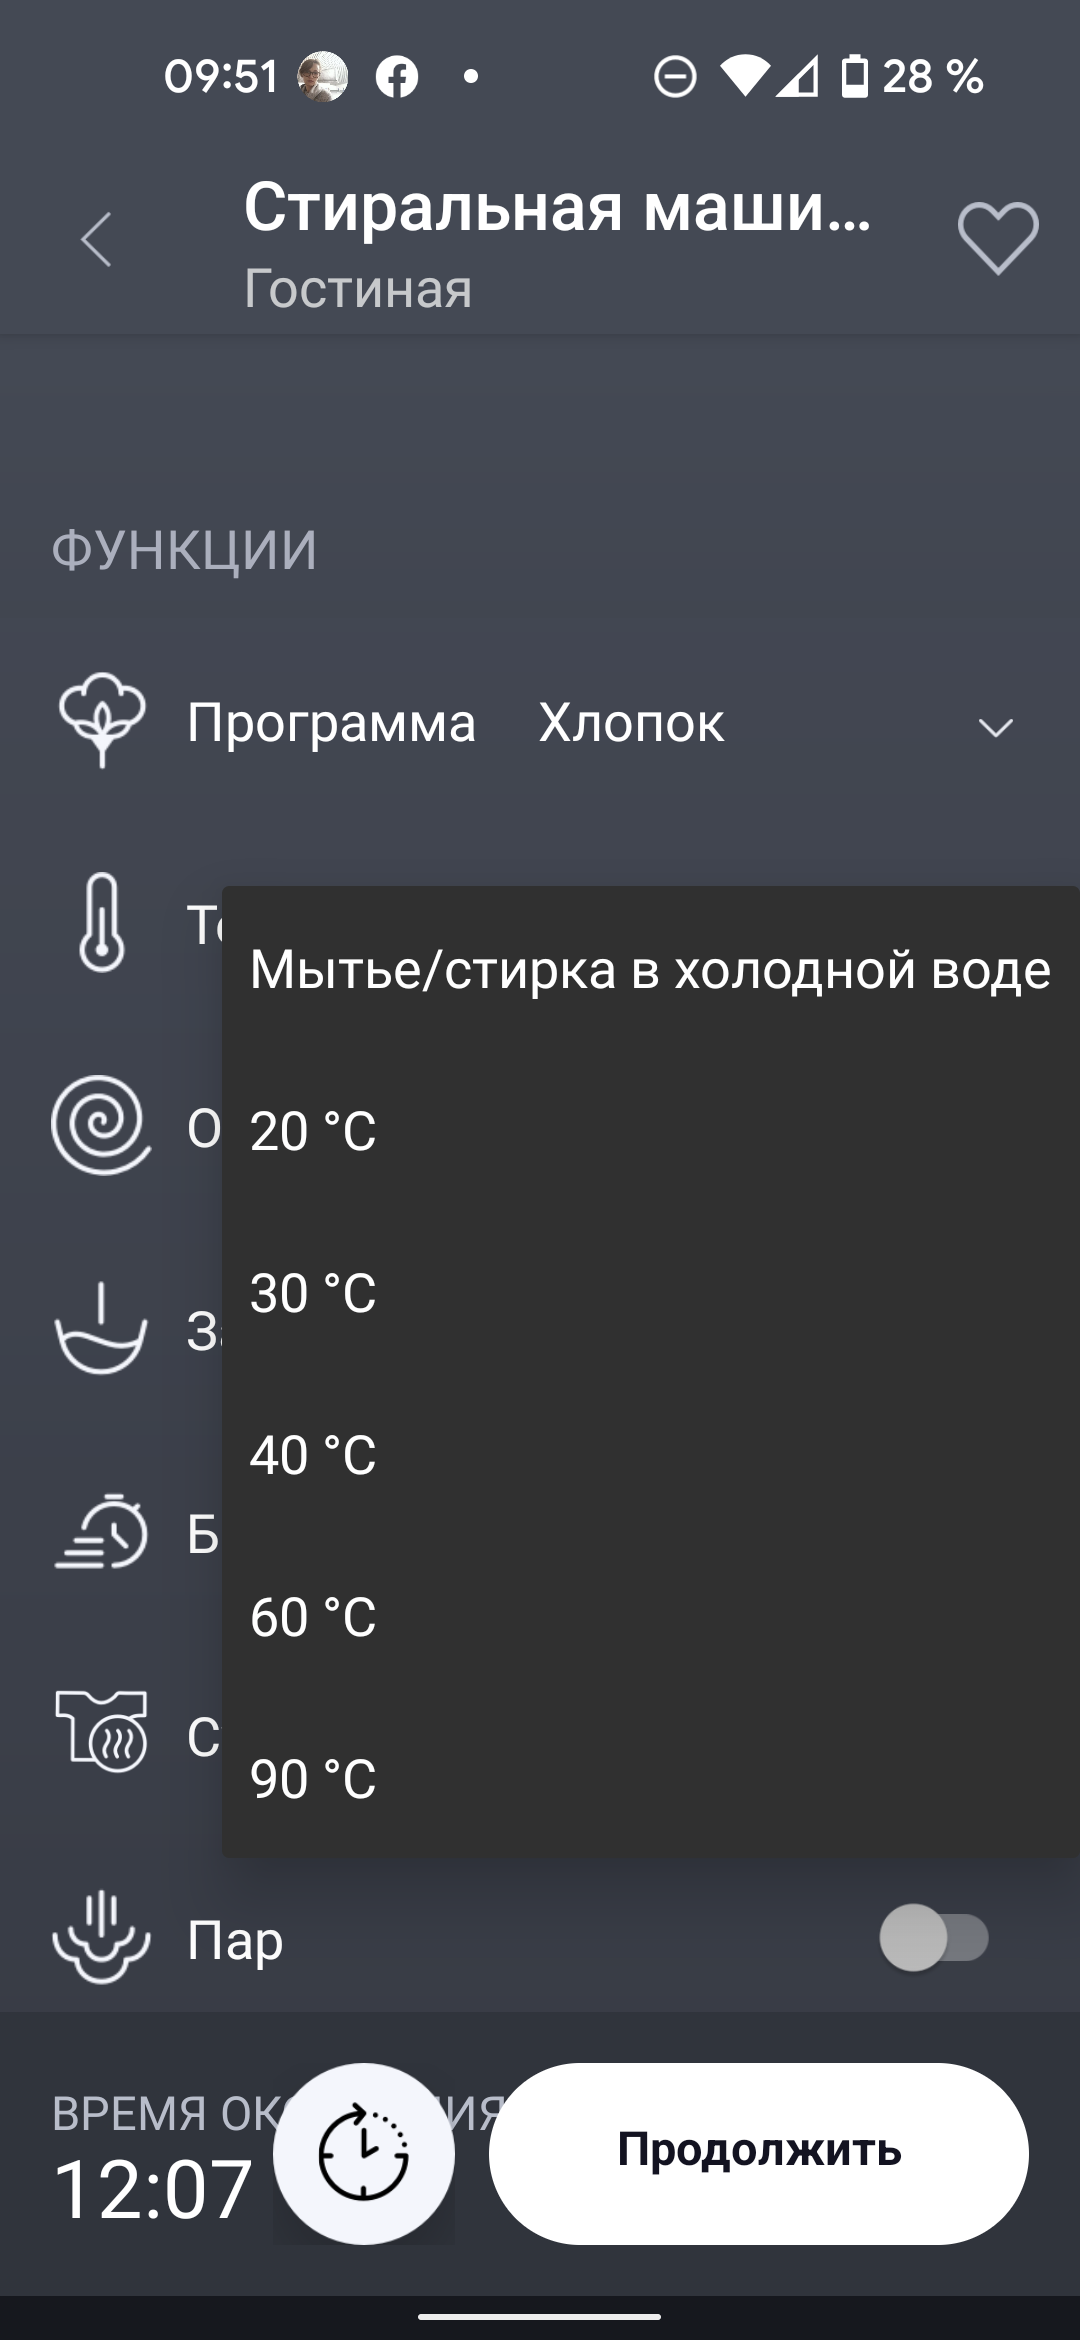Image resolution: width=1080 pixels, height=2340 pixels.
Task: Choose 30 °C temperature
Action: pyautogui.click(x=313, y=1294)
